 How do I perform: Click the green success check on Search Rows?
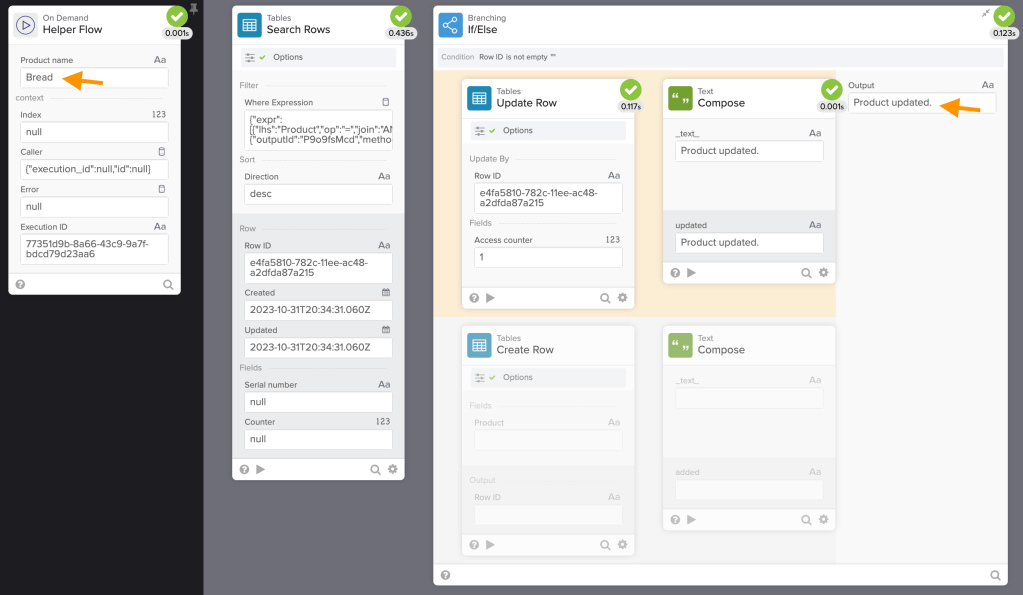click(402, 17)
